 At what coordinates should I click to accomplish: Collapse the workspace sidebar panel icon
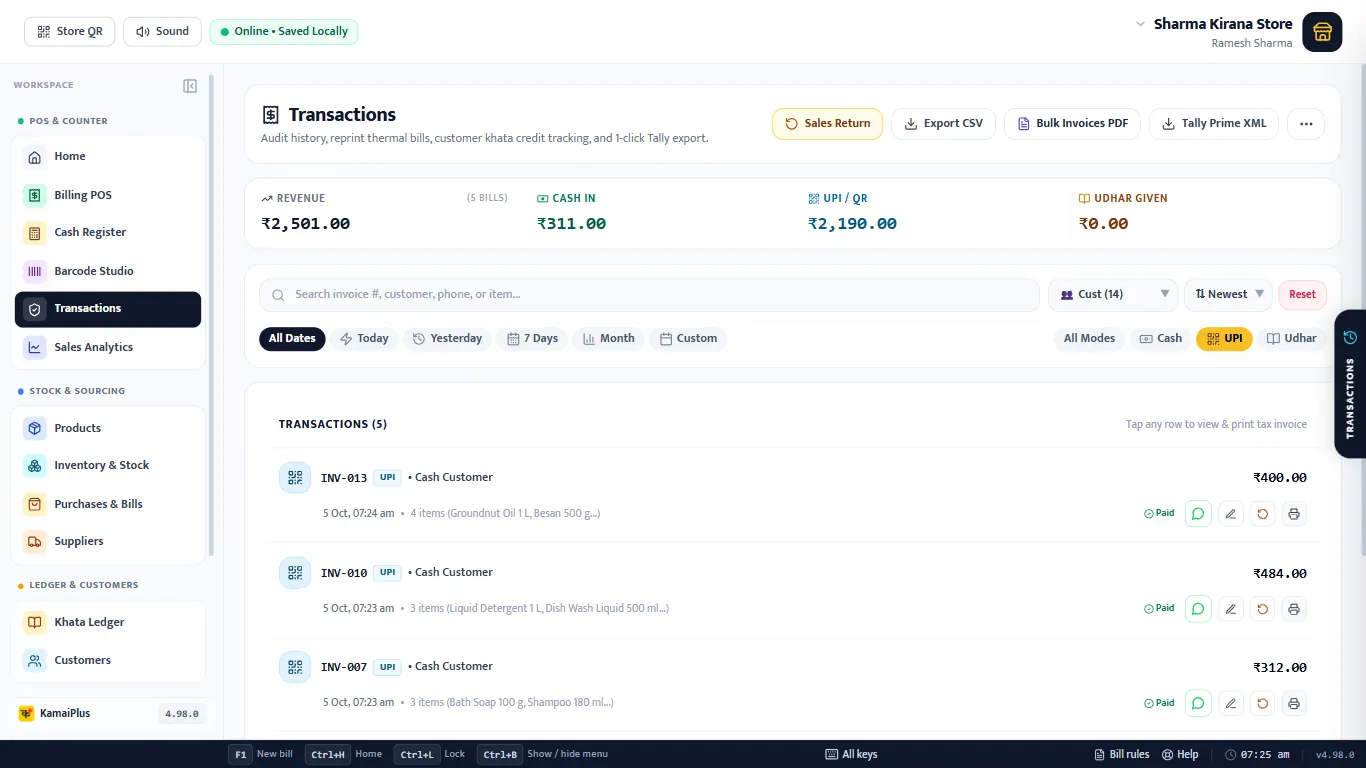tap(190, 86)
